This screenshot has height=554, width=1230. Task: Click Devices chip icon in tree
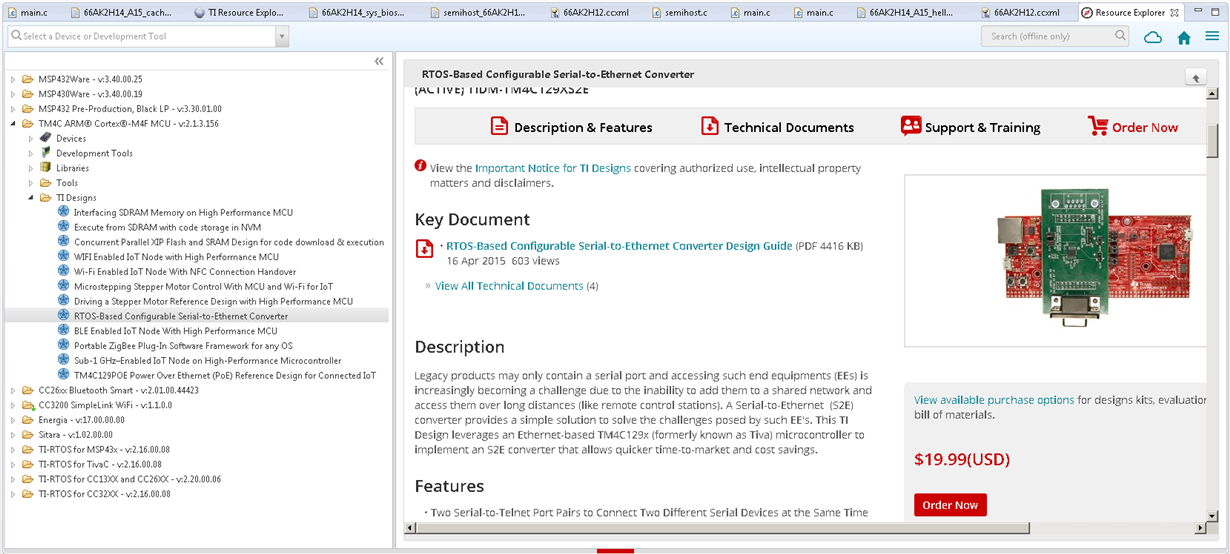(45, 138)
